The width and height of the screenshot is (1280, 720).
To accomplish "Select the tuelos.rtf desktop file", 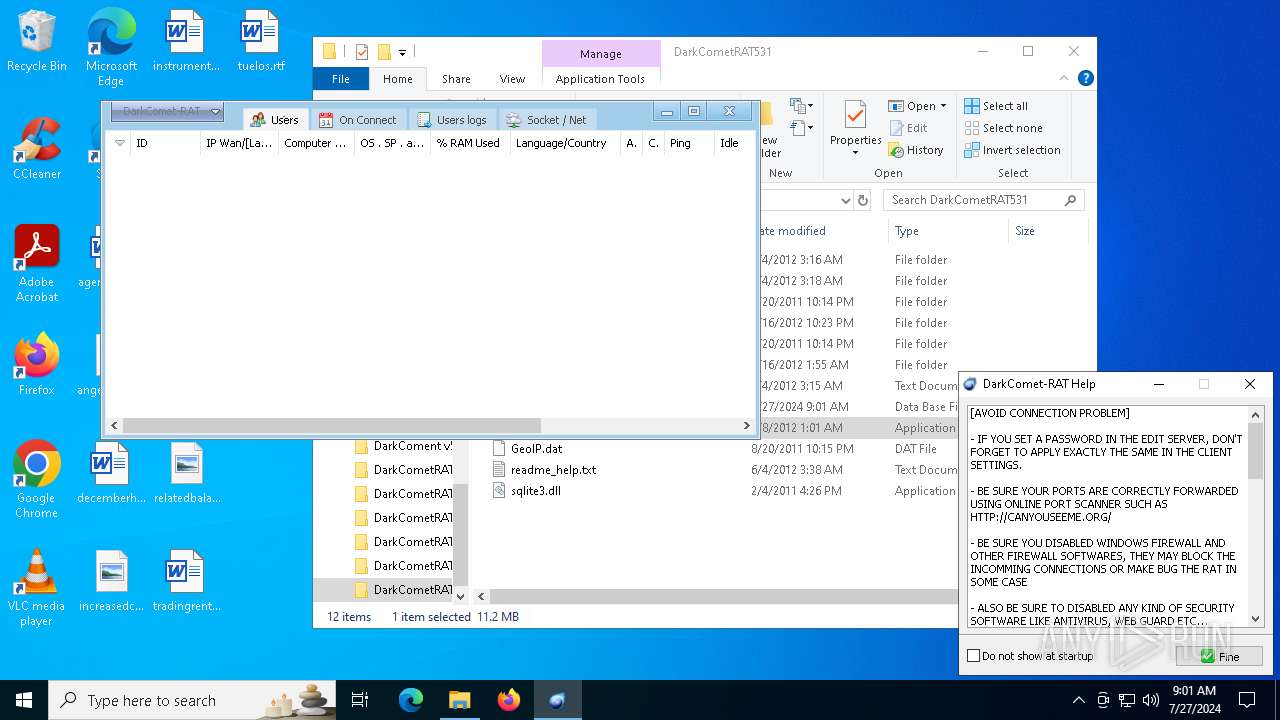I will pos(261,42).
